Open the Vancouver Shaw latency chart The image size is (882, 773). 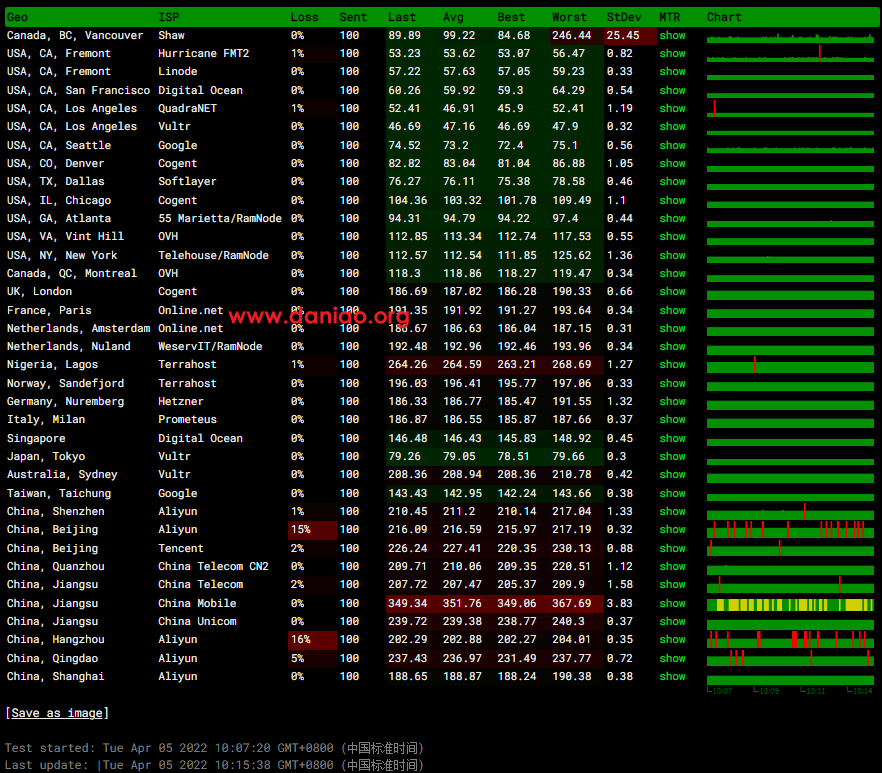[x=790, y=37]
